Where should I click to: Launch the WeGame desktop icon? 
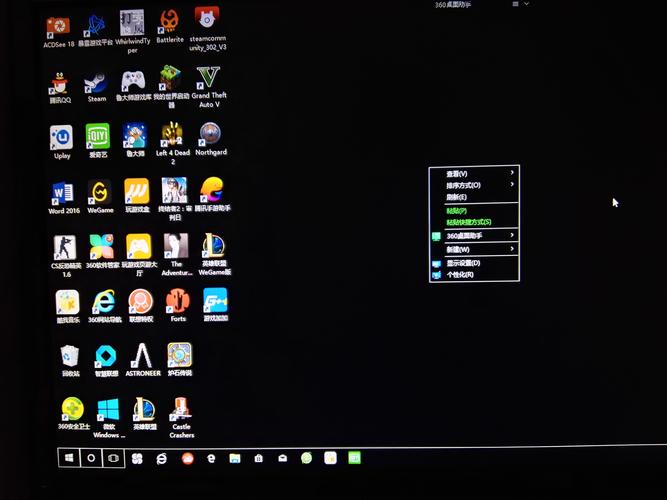point(100,196)
